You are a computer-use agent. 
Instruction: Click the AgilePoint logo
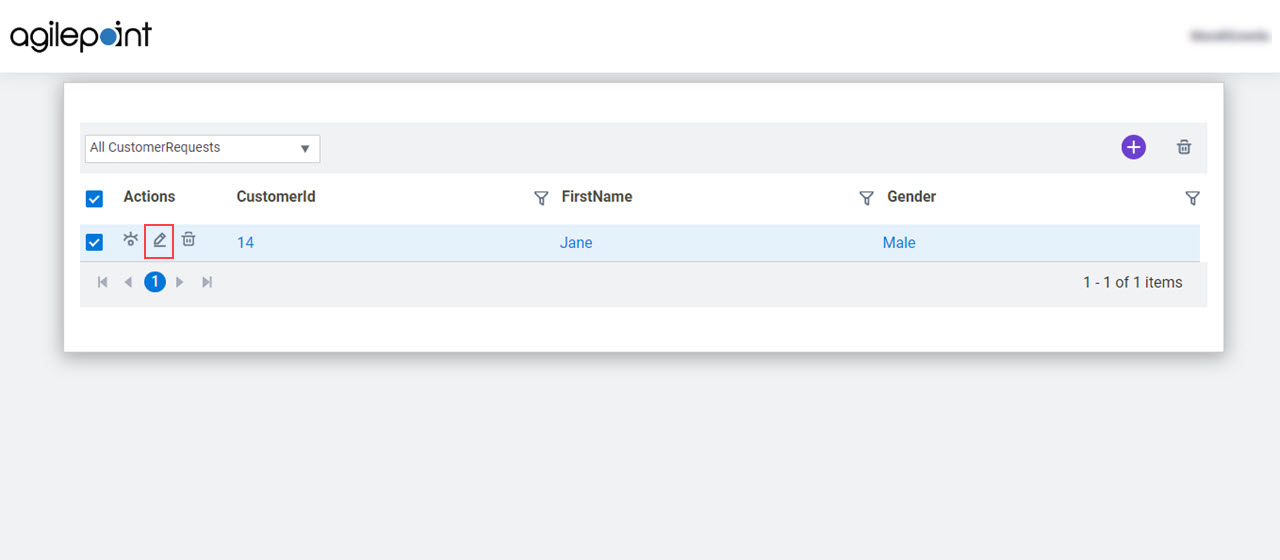pos(81,36)
